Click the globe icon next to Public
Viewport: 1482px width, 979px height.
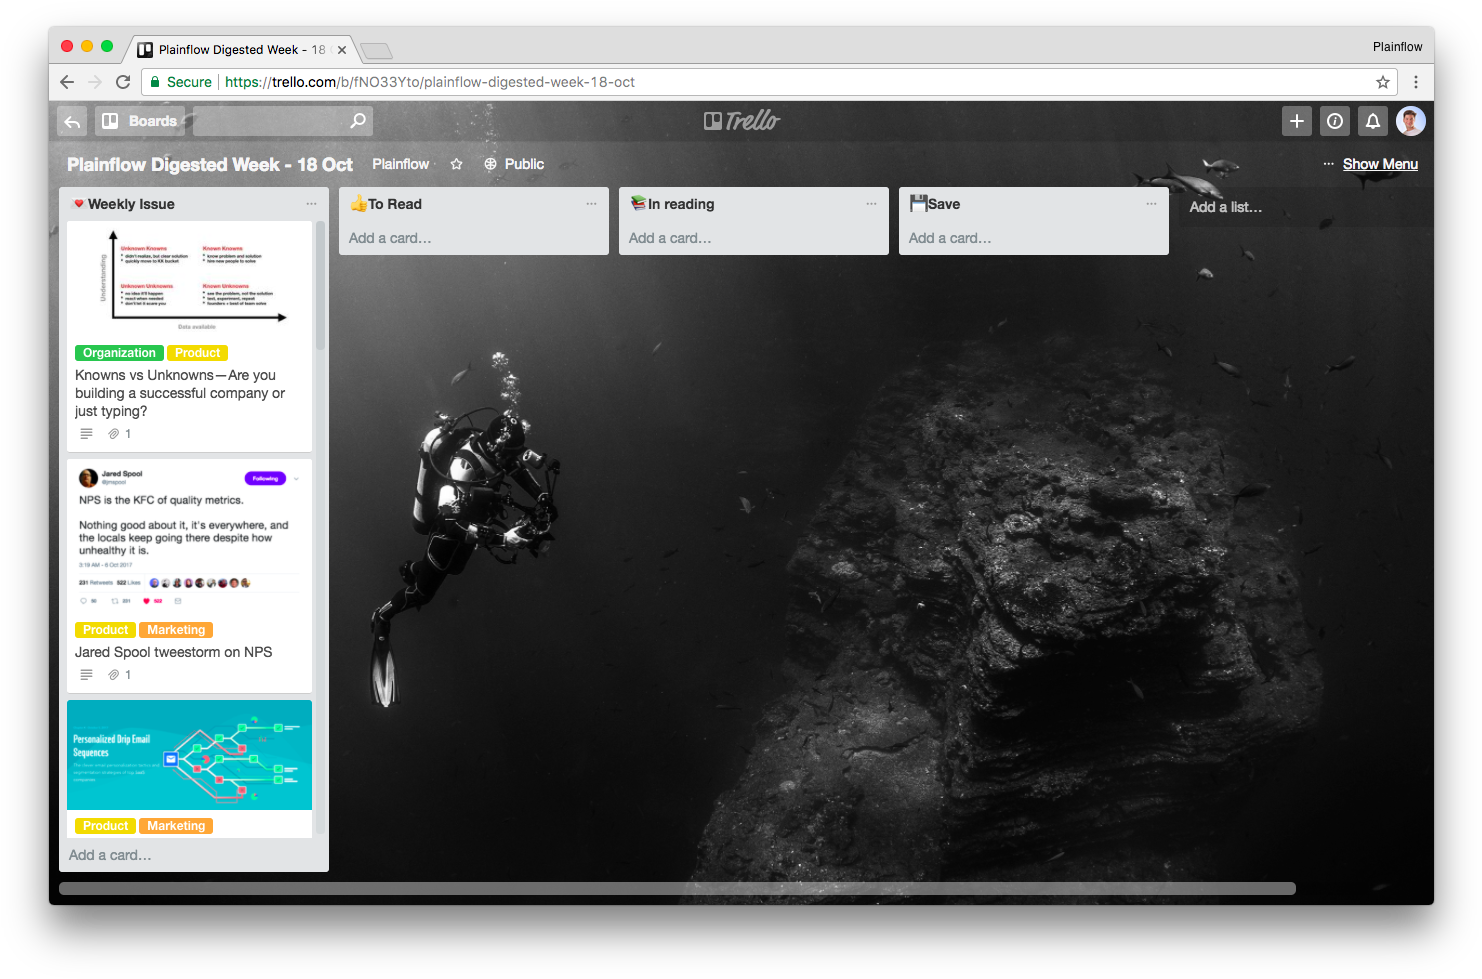(489, 164)
